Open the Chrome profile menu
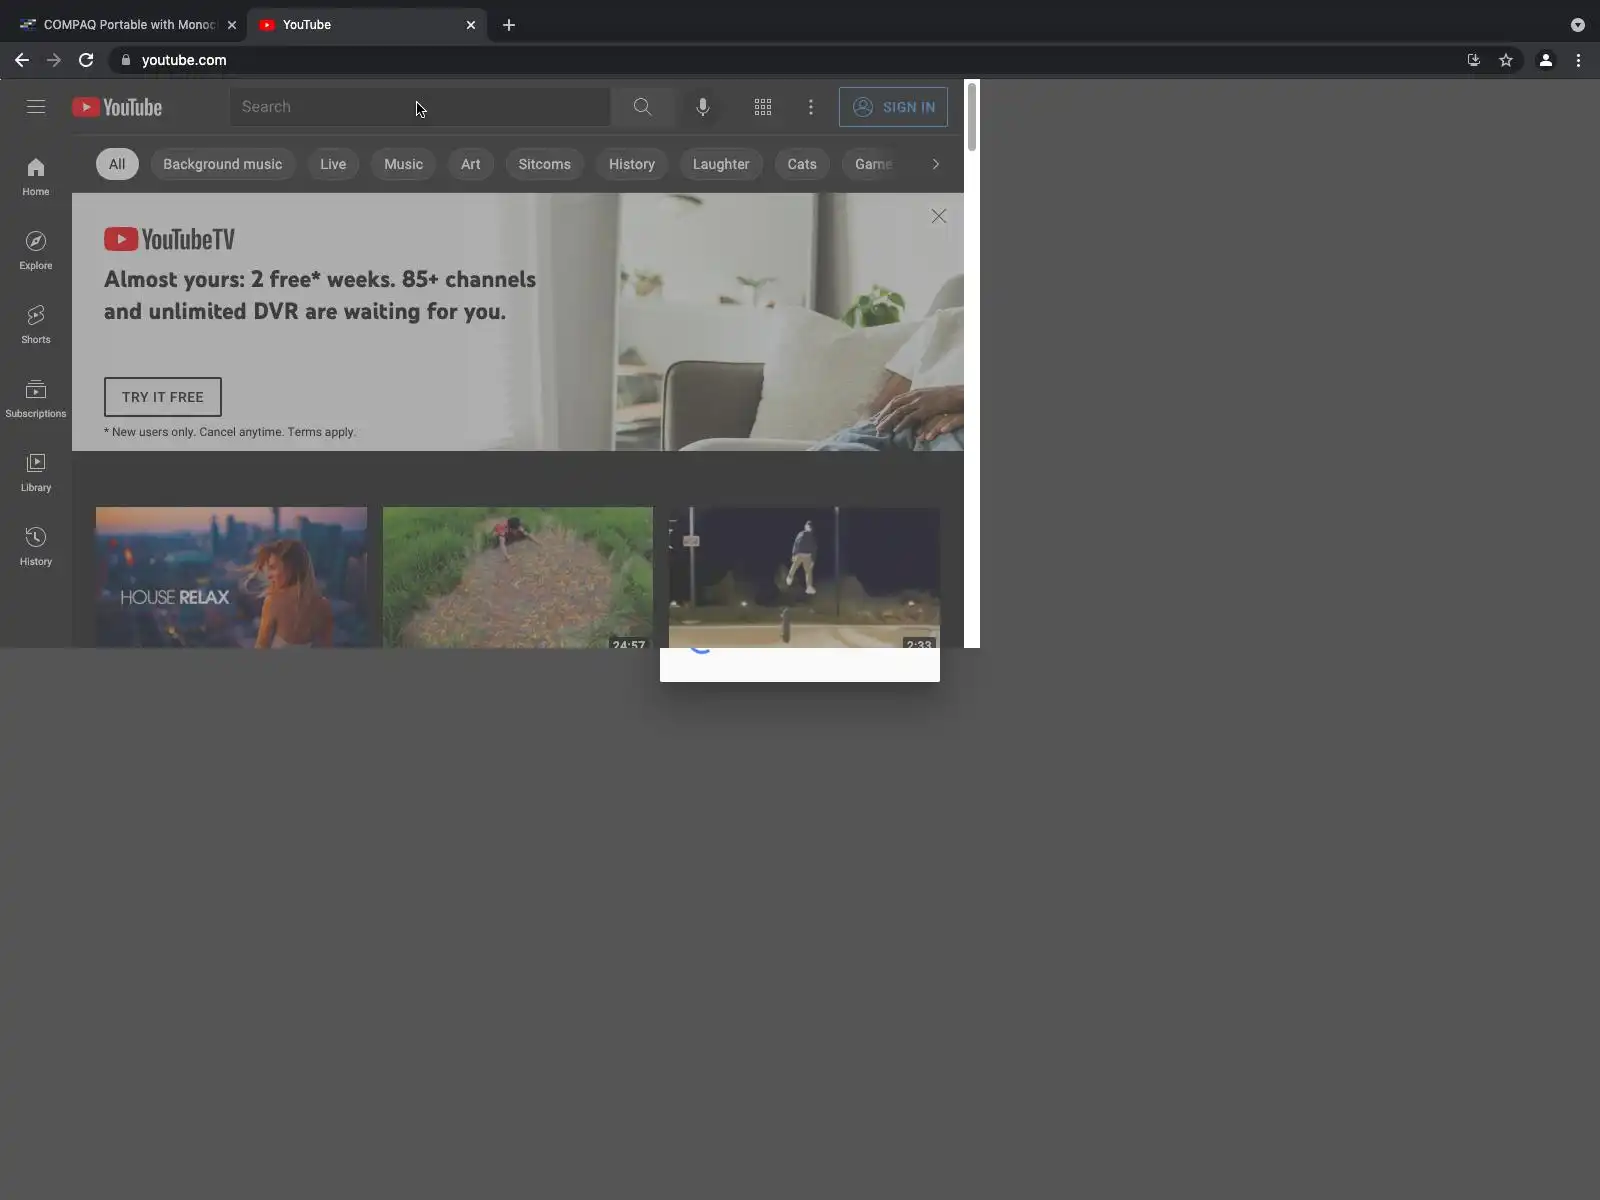1600x1200 pixels. coord(1546,60)
